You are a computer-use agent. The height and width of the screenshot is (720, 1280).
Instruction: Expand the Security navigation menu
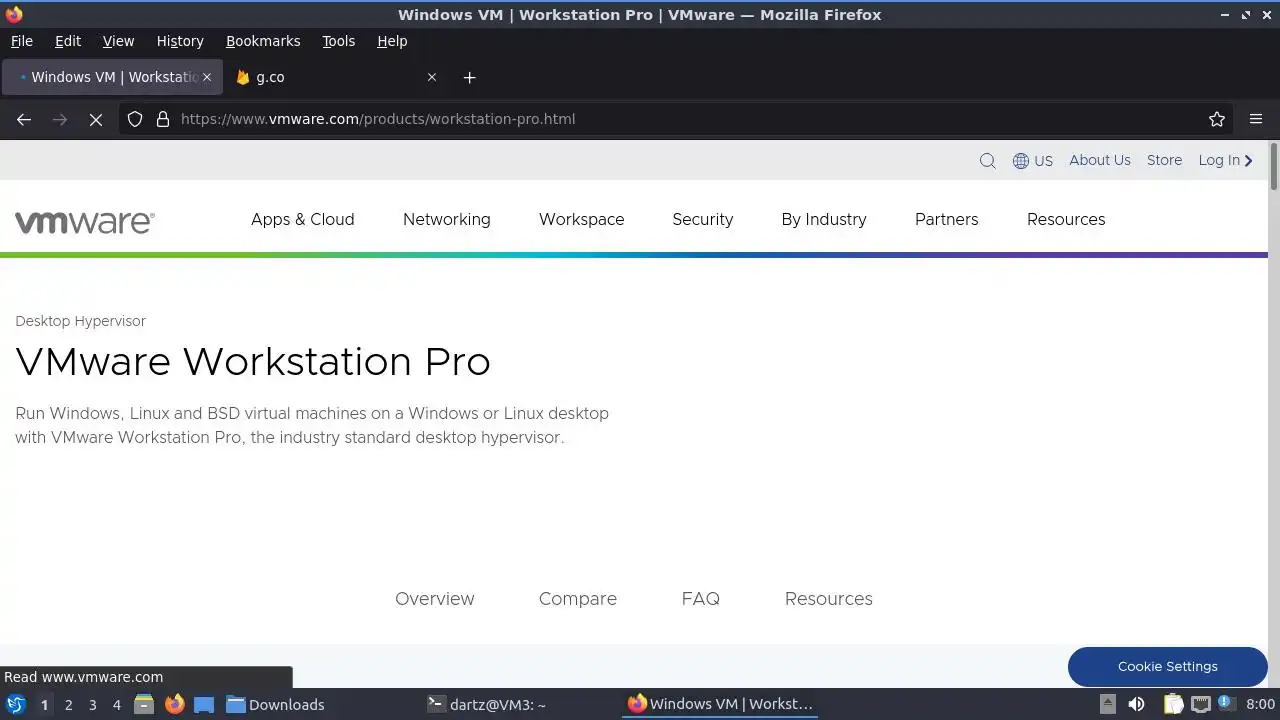pos(703,219)
